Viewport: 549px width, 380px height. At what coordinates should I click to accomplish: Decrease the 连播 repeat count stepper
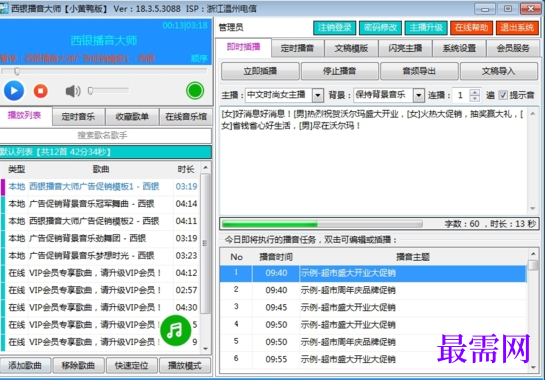coord(475,98)
